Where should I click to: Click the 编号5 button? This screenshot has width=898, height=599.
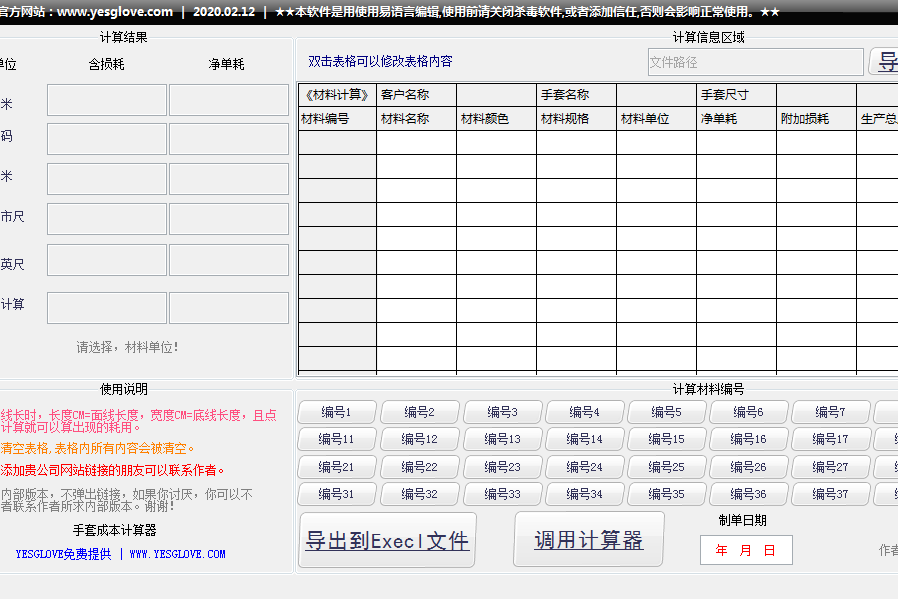tap(666, 412)
